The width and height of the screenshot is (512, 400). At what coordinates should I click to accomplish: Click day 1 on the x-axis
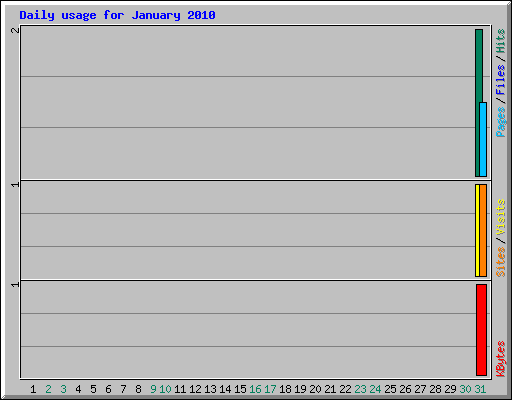pyautogui.click(x=33, y=389)
